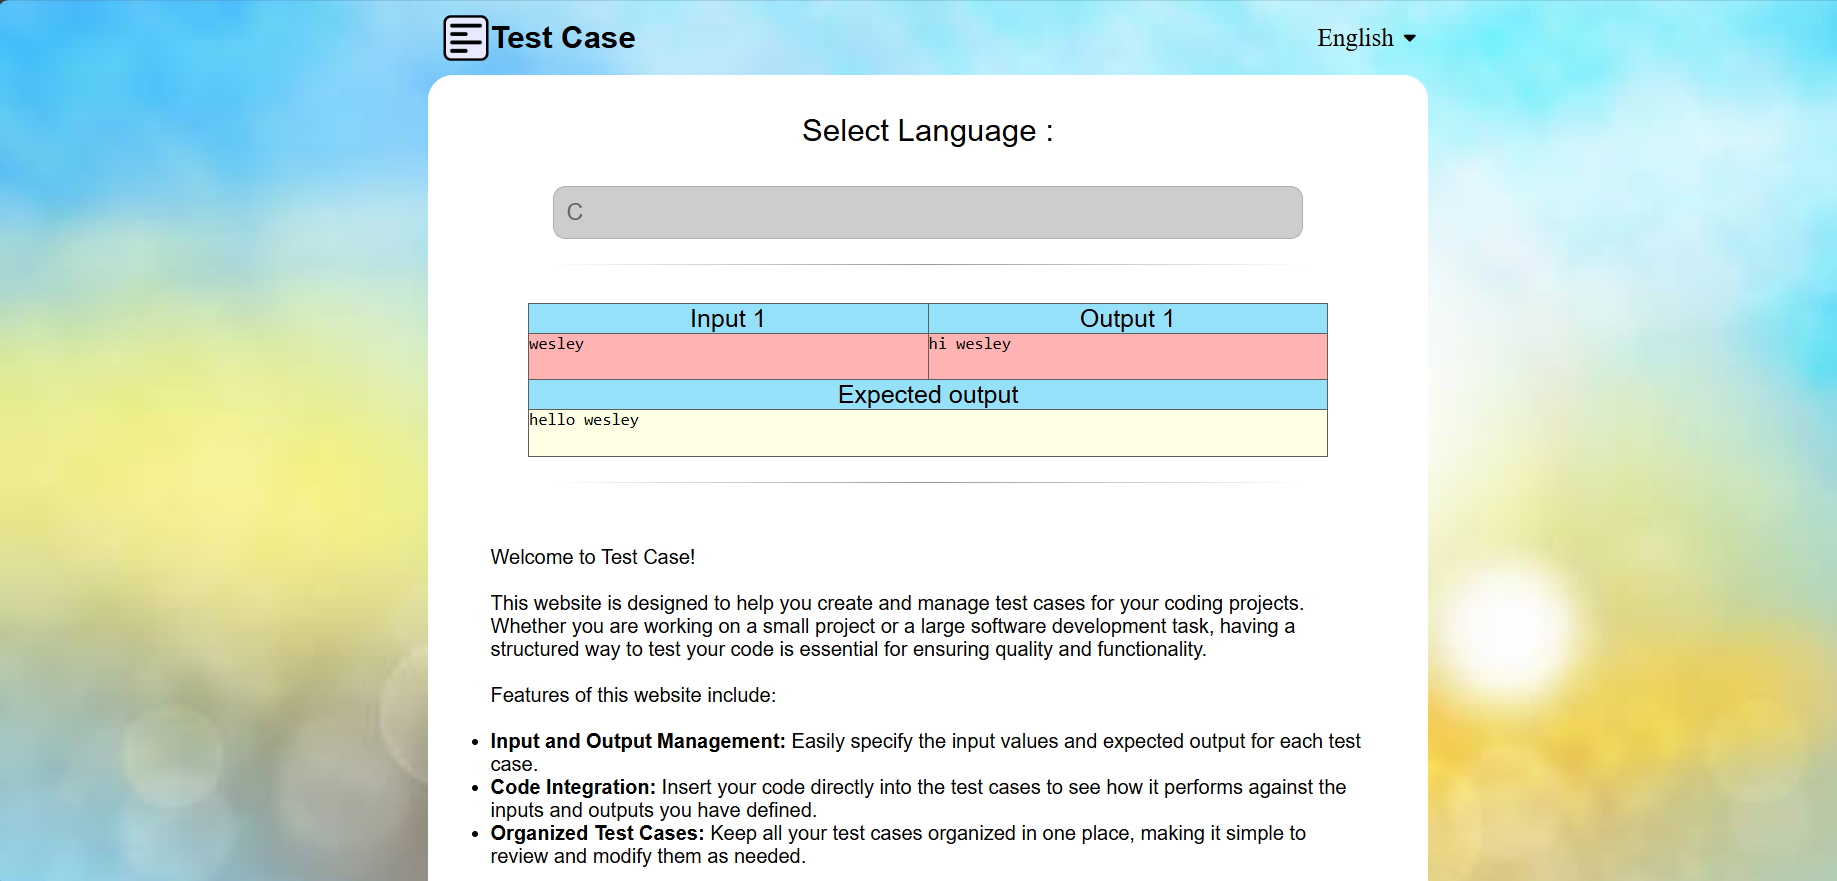Screen dimensions: 1837x881
Task: Click the caret arrow beside English
Action: click(x=1410, y=39)
